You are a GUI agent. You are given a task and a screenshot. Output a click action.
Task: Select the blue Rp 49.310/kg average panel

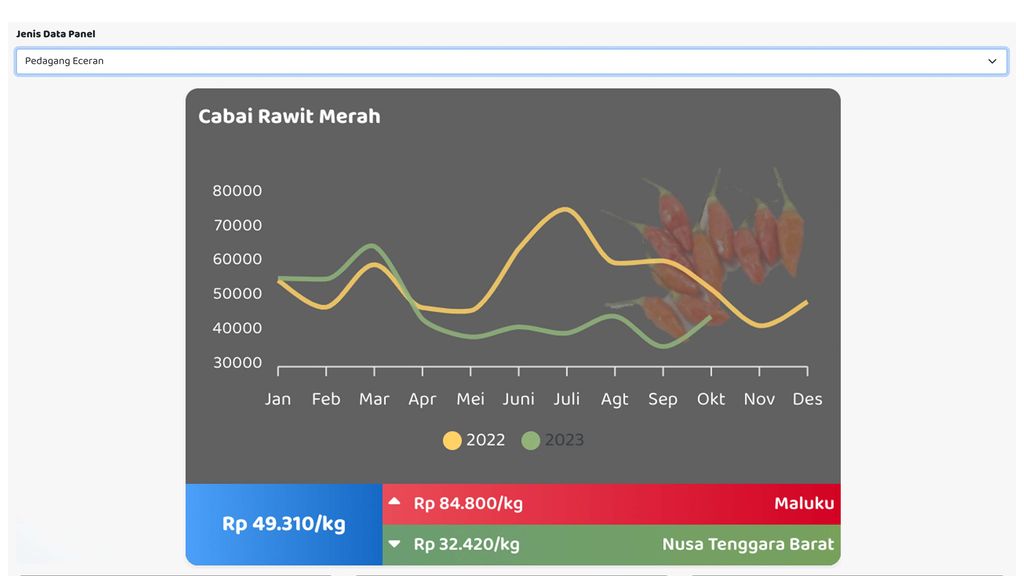(x=284, y=524)
